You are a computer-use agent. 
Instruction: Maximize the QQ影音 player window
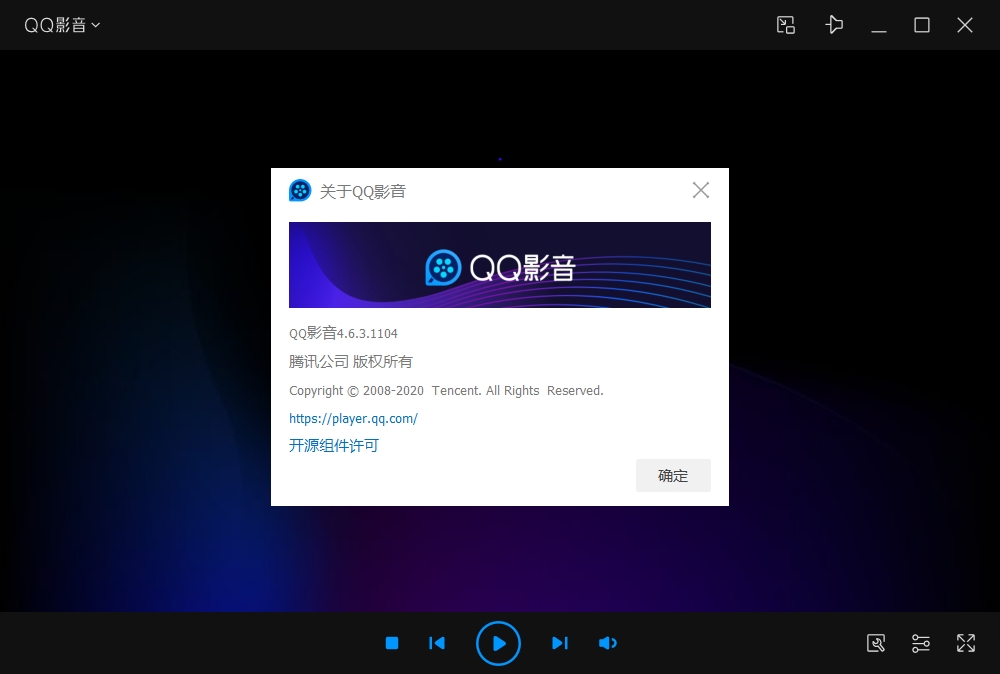point(922,25)
